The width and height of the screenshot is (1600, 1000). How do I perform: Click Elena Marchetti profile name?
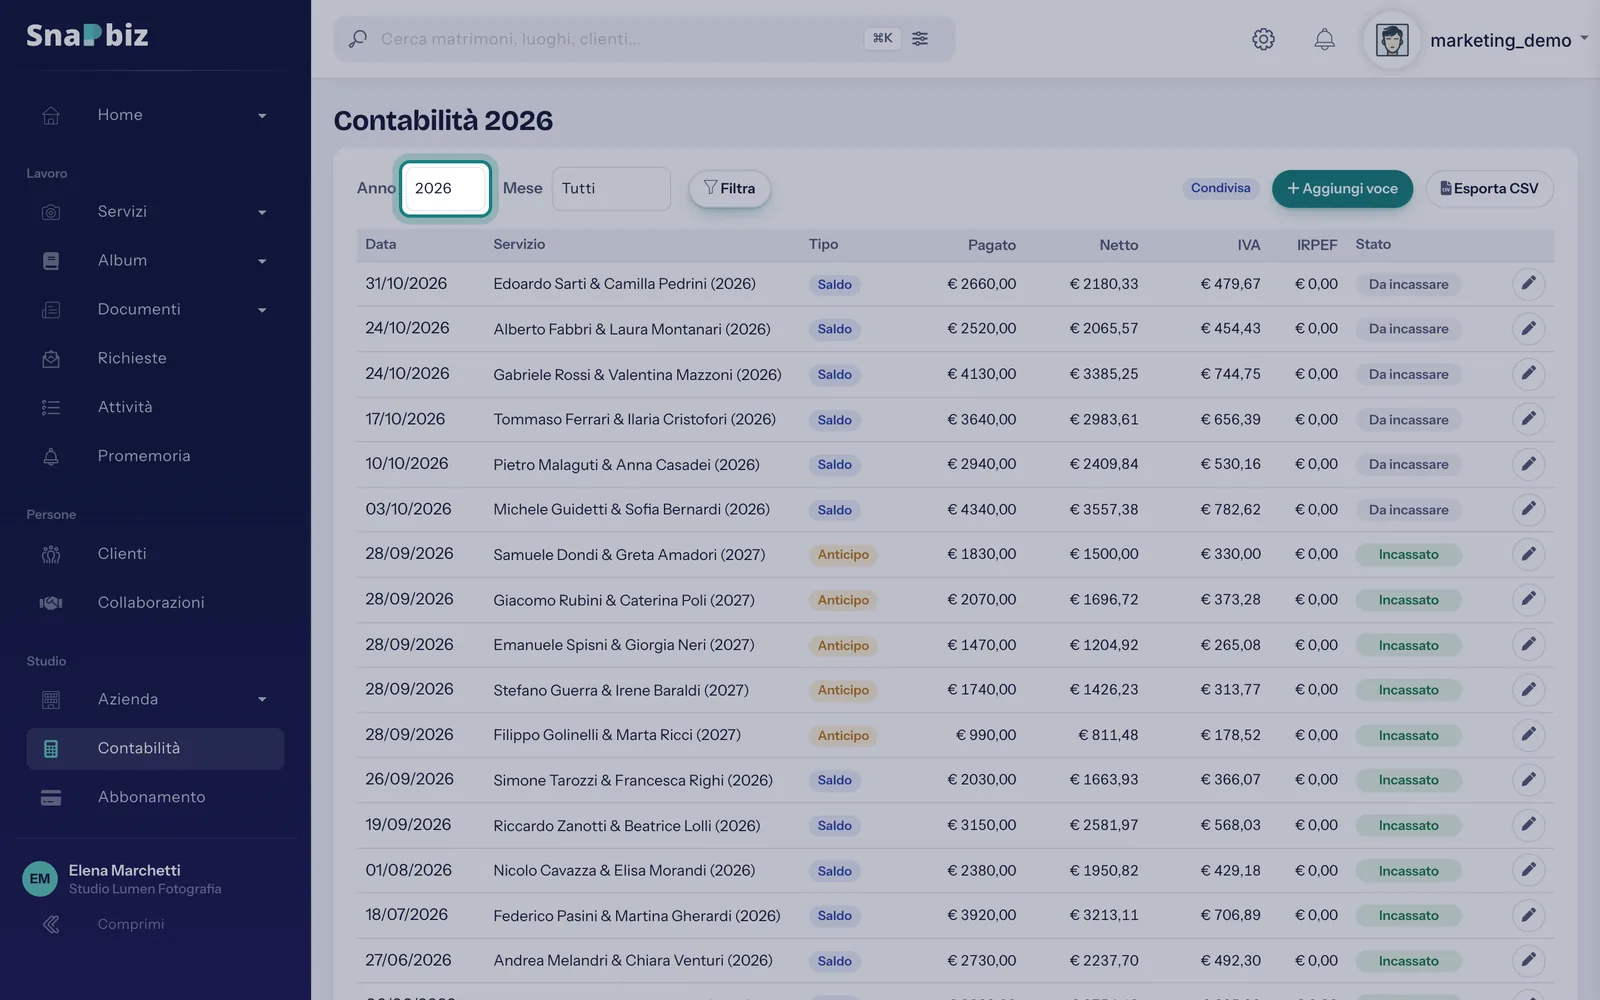click(x=124, y=870)
